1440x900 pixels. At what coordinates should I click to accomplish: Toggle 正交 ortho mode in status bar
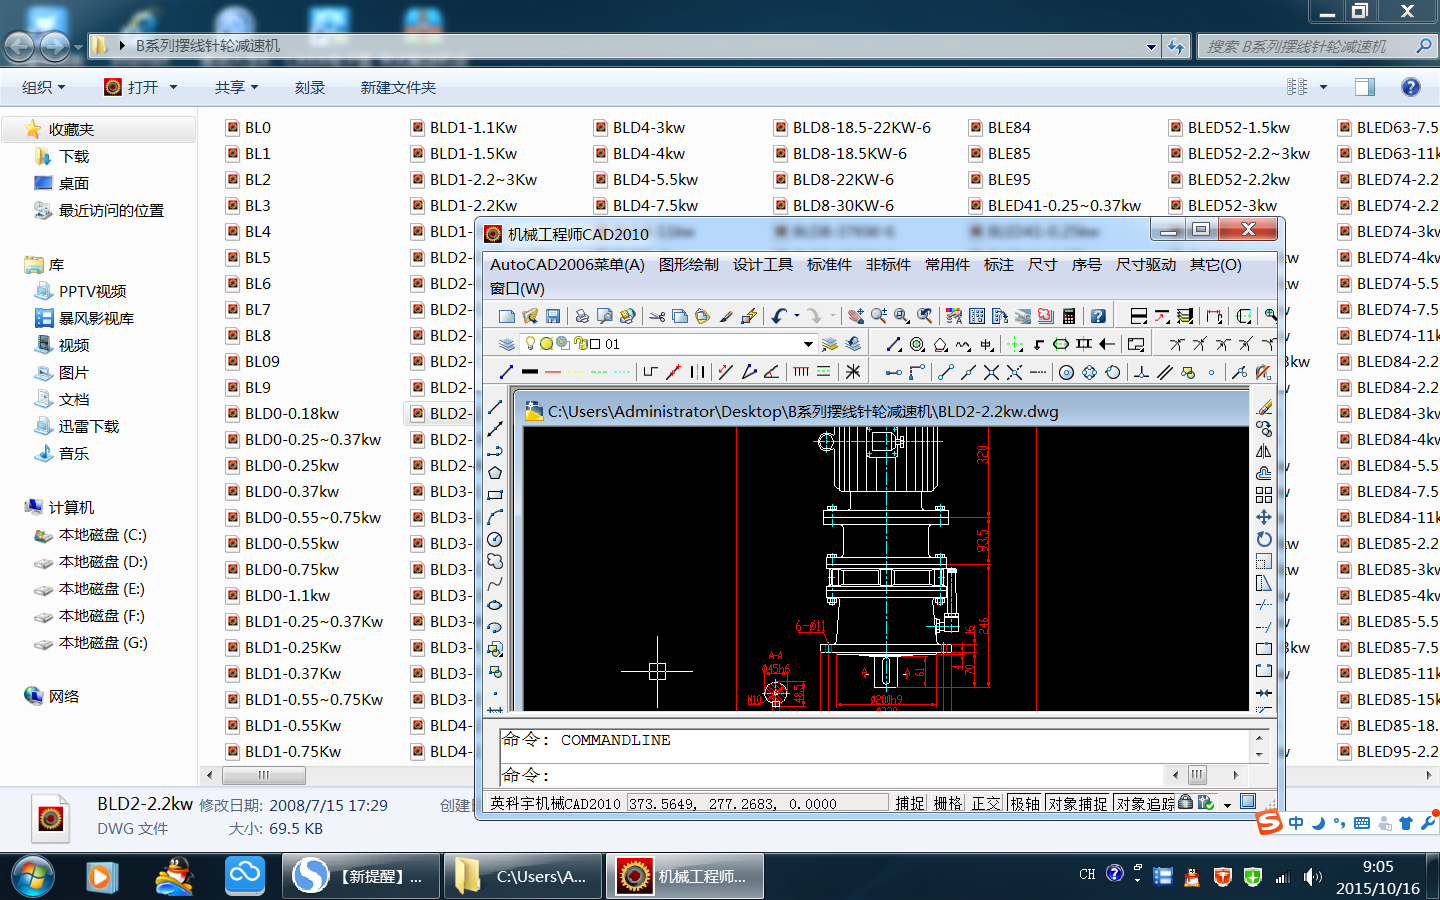[986, 803]
